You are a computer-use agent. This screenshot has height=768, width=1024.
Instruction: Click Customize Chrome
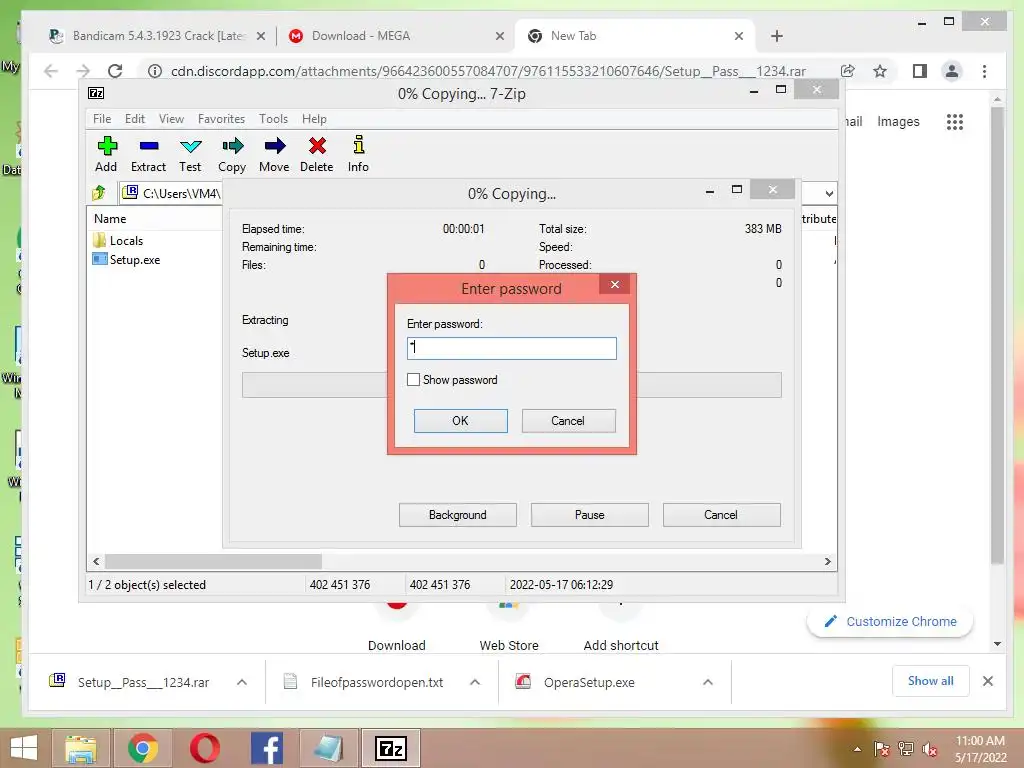[890, 622]
